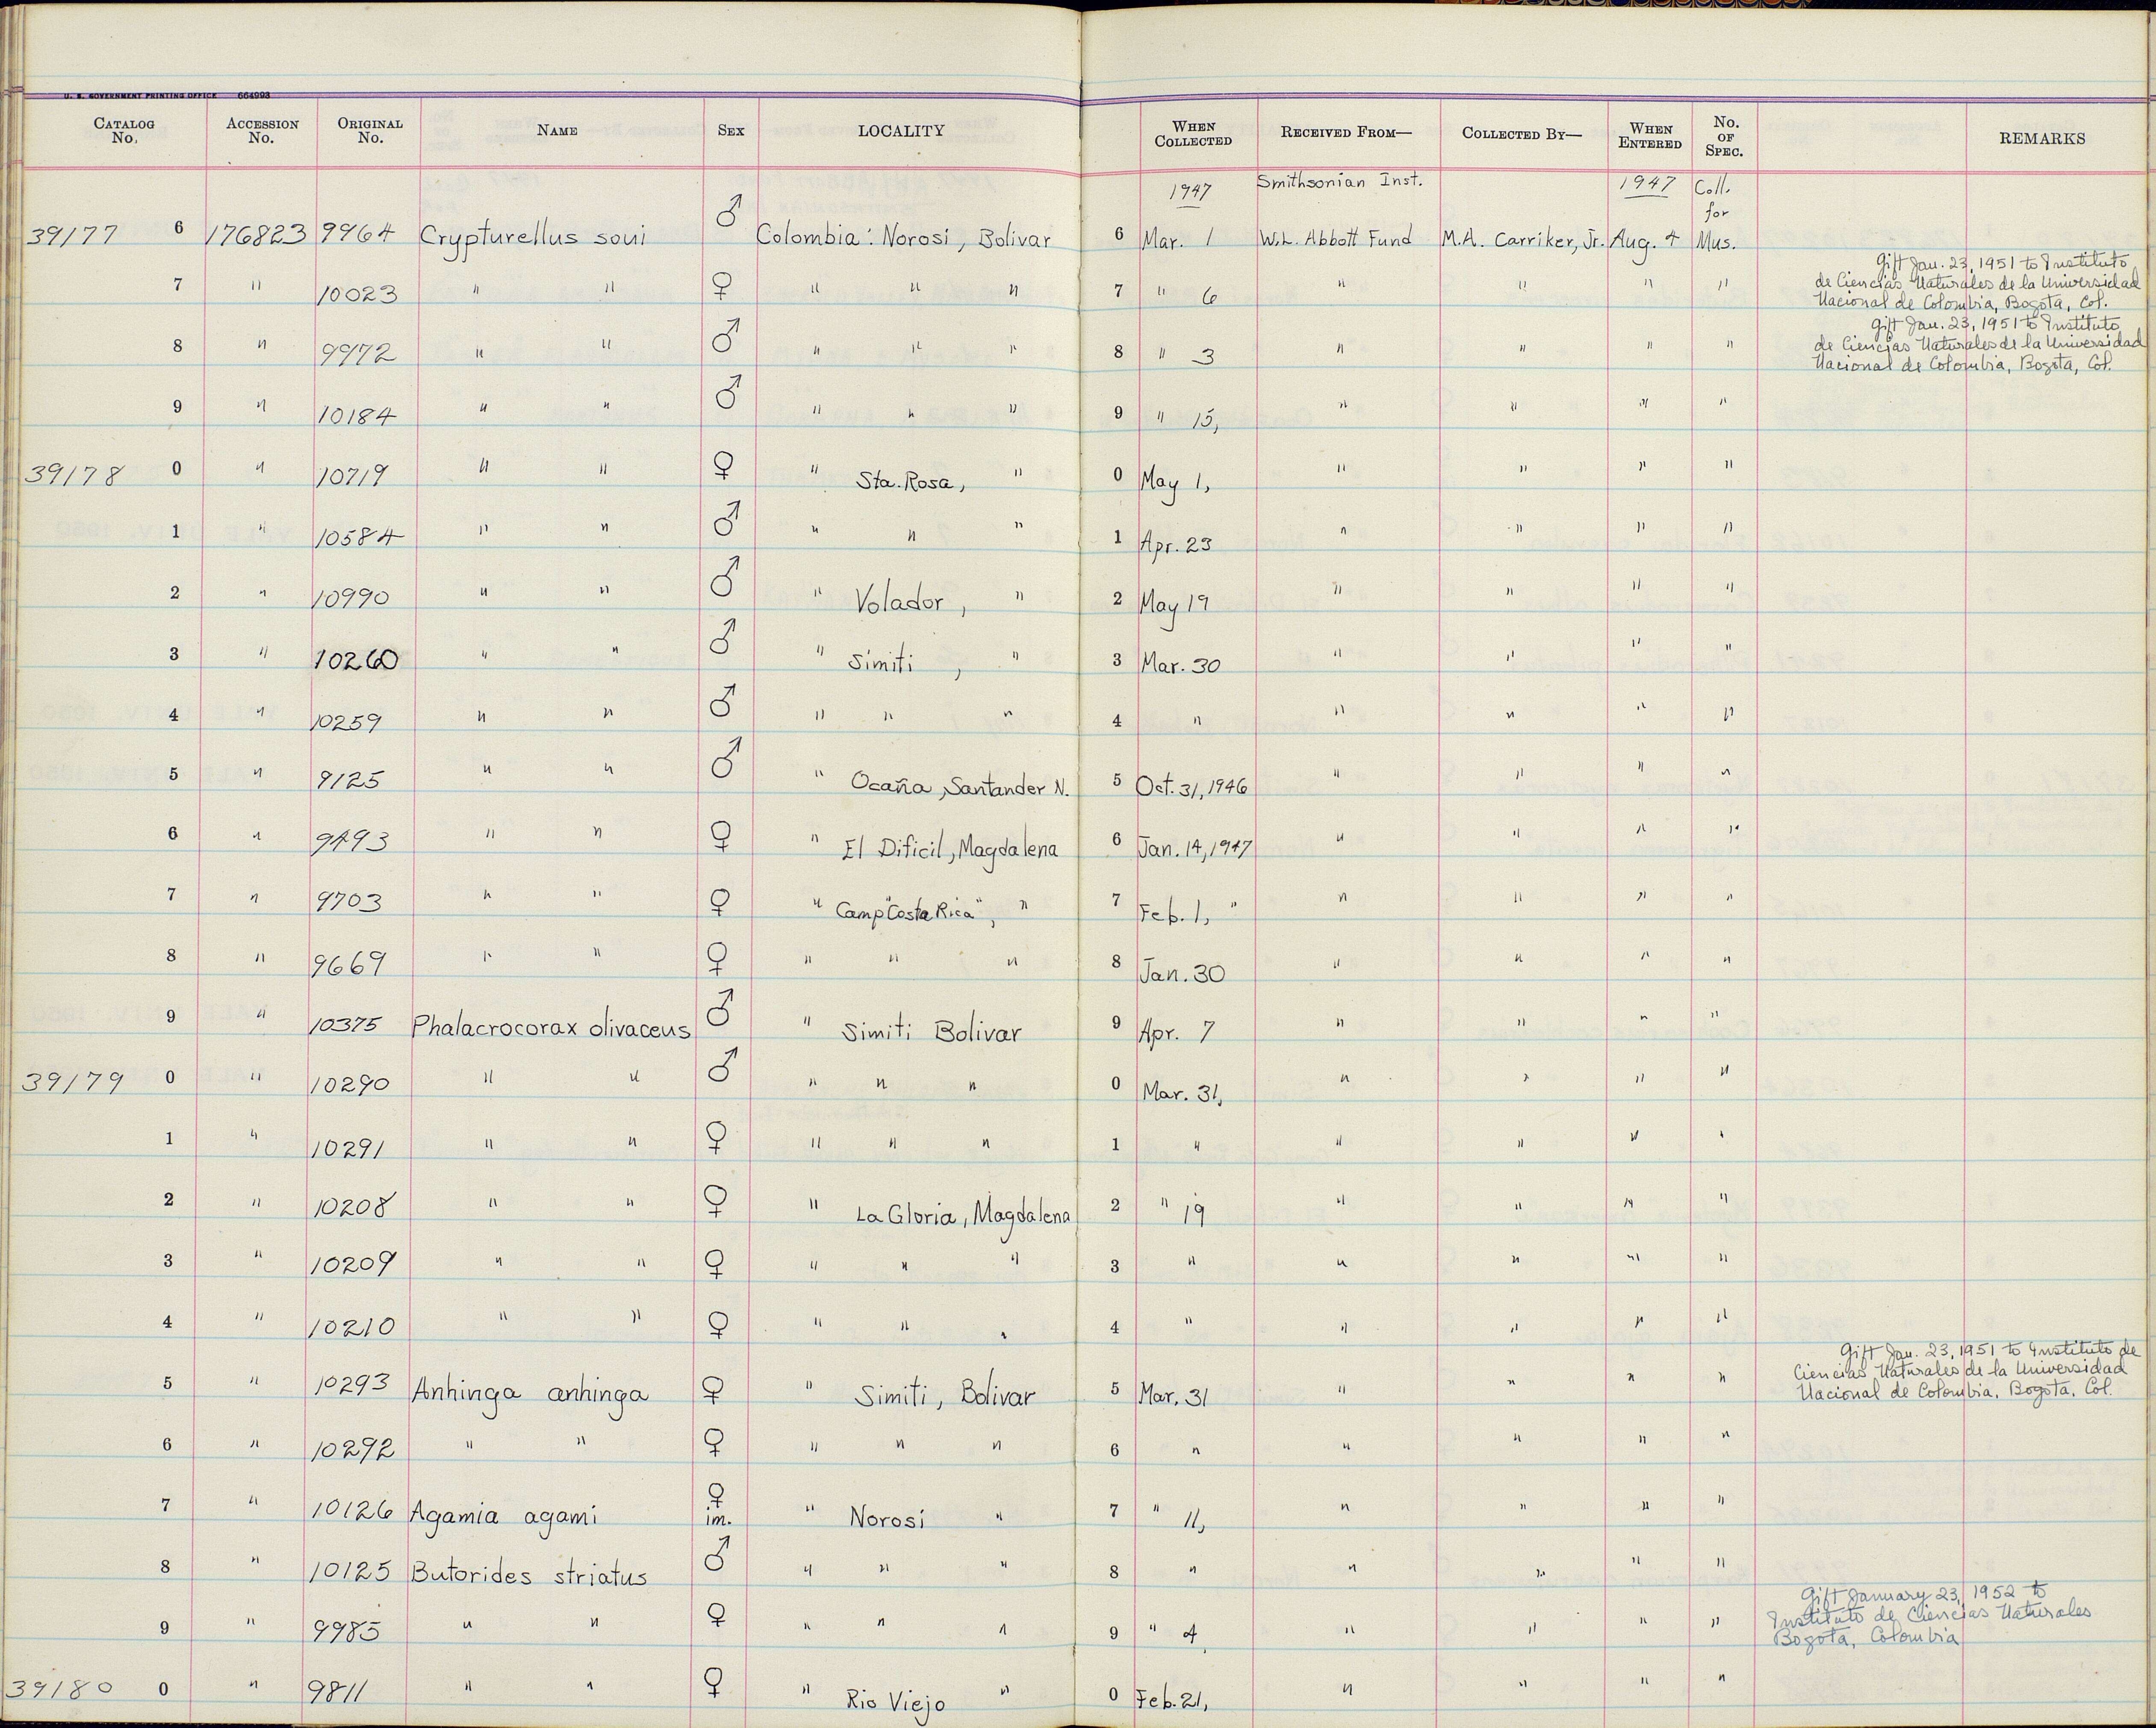Click collected date 'Jan. 14, 1947'
The image size is (2156, 1728).
tap(1194, 848)
